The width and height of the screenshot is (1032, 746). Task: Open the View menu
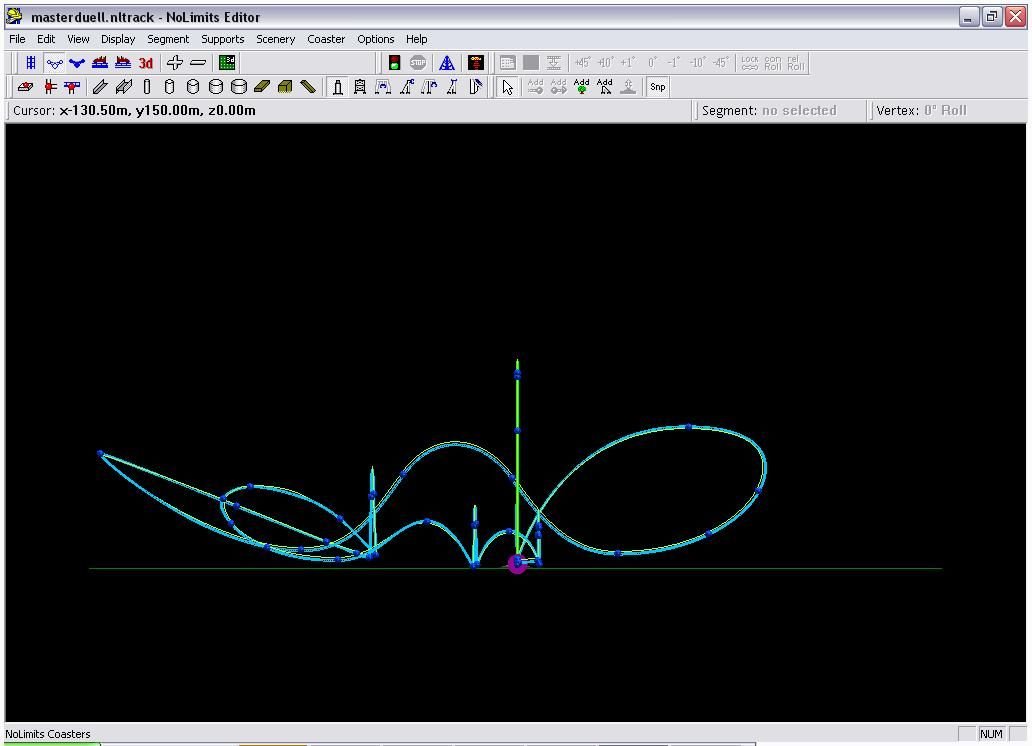[x=78, y=39]
